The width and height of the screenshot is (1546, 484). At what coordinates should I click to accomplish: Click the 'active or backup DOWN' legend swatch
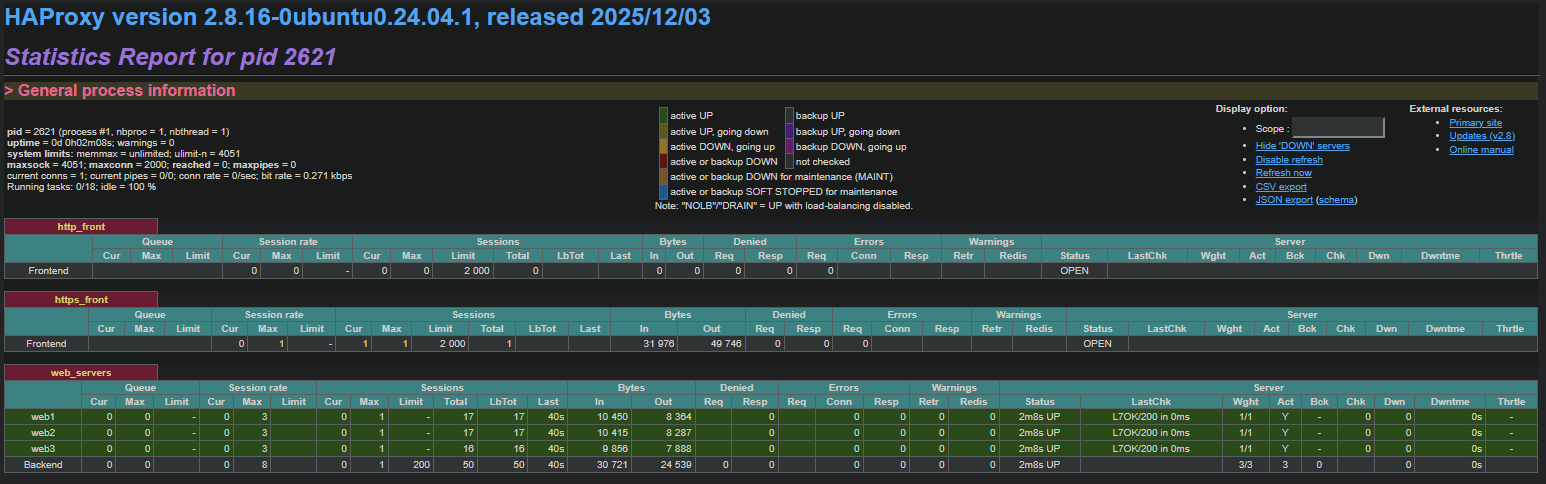[x=663, y=161]
